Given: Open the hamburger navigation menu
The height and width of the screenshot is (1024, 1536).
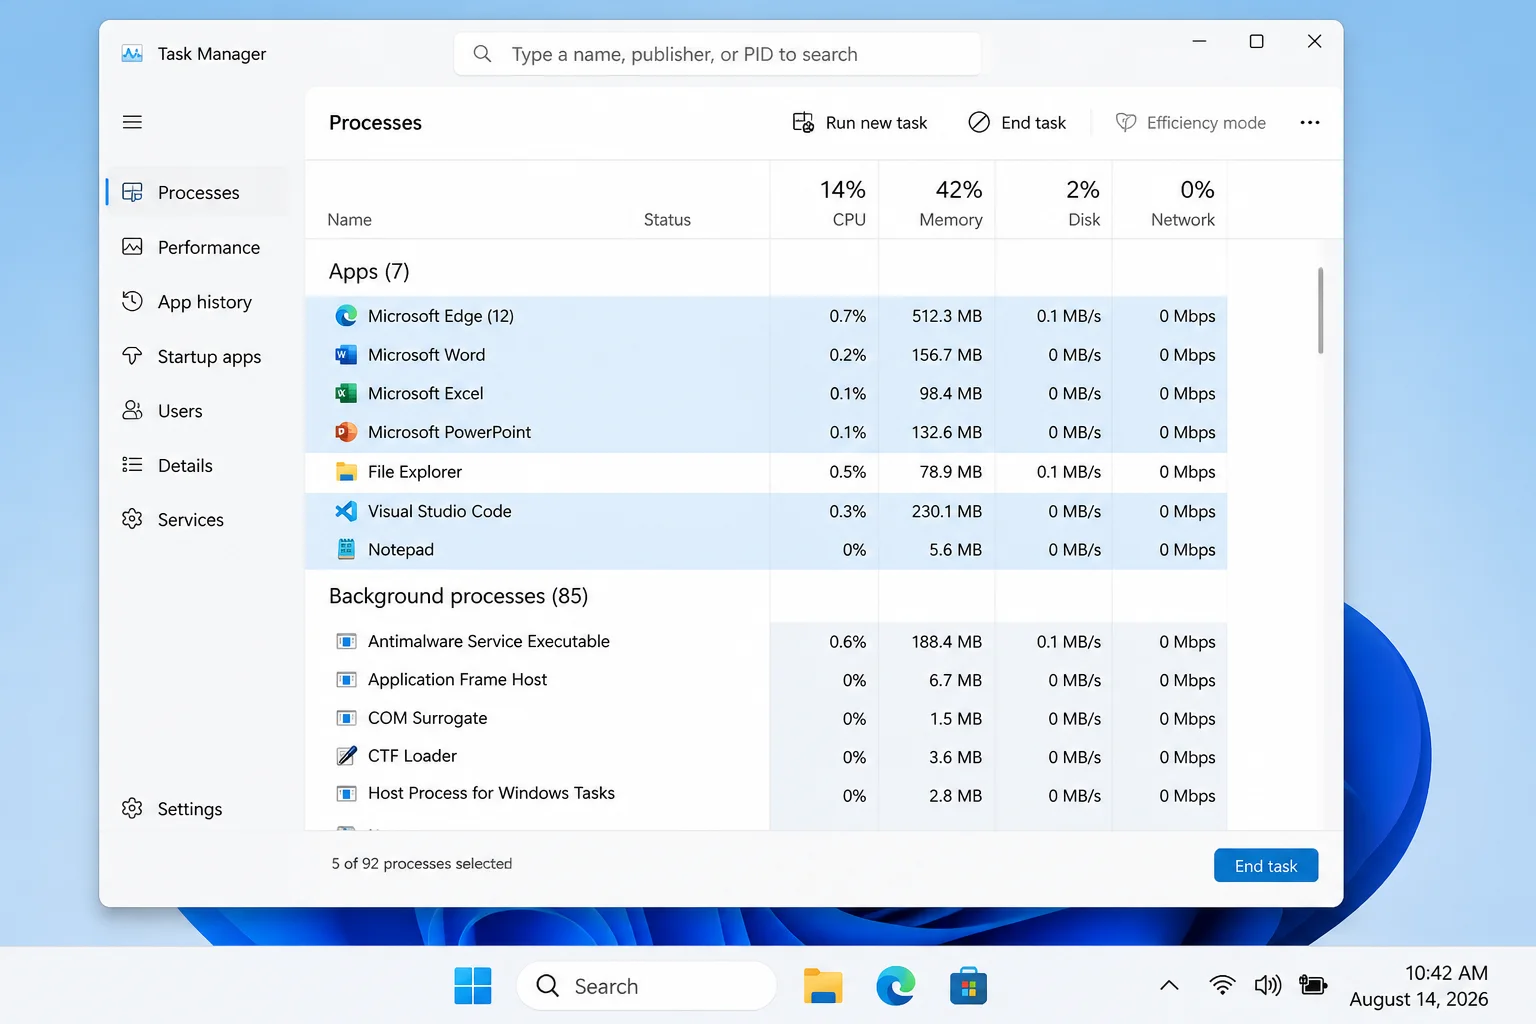Looking at the screenshot, I should (x=132, y=122).
